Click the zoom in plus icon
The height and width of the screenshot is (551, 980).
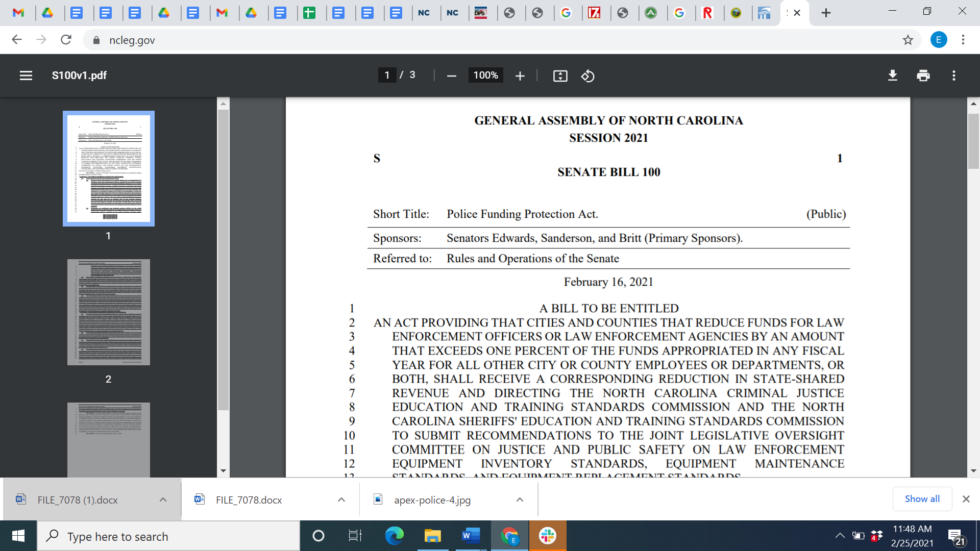tap(520, 76)
